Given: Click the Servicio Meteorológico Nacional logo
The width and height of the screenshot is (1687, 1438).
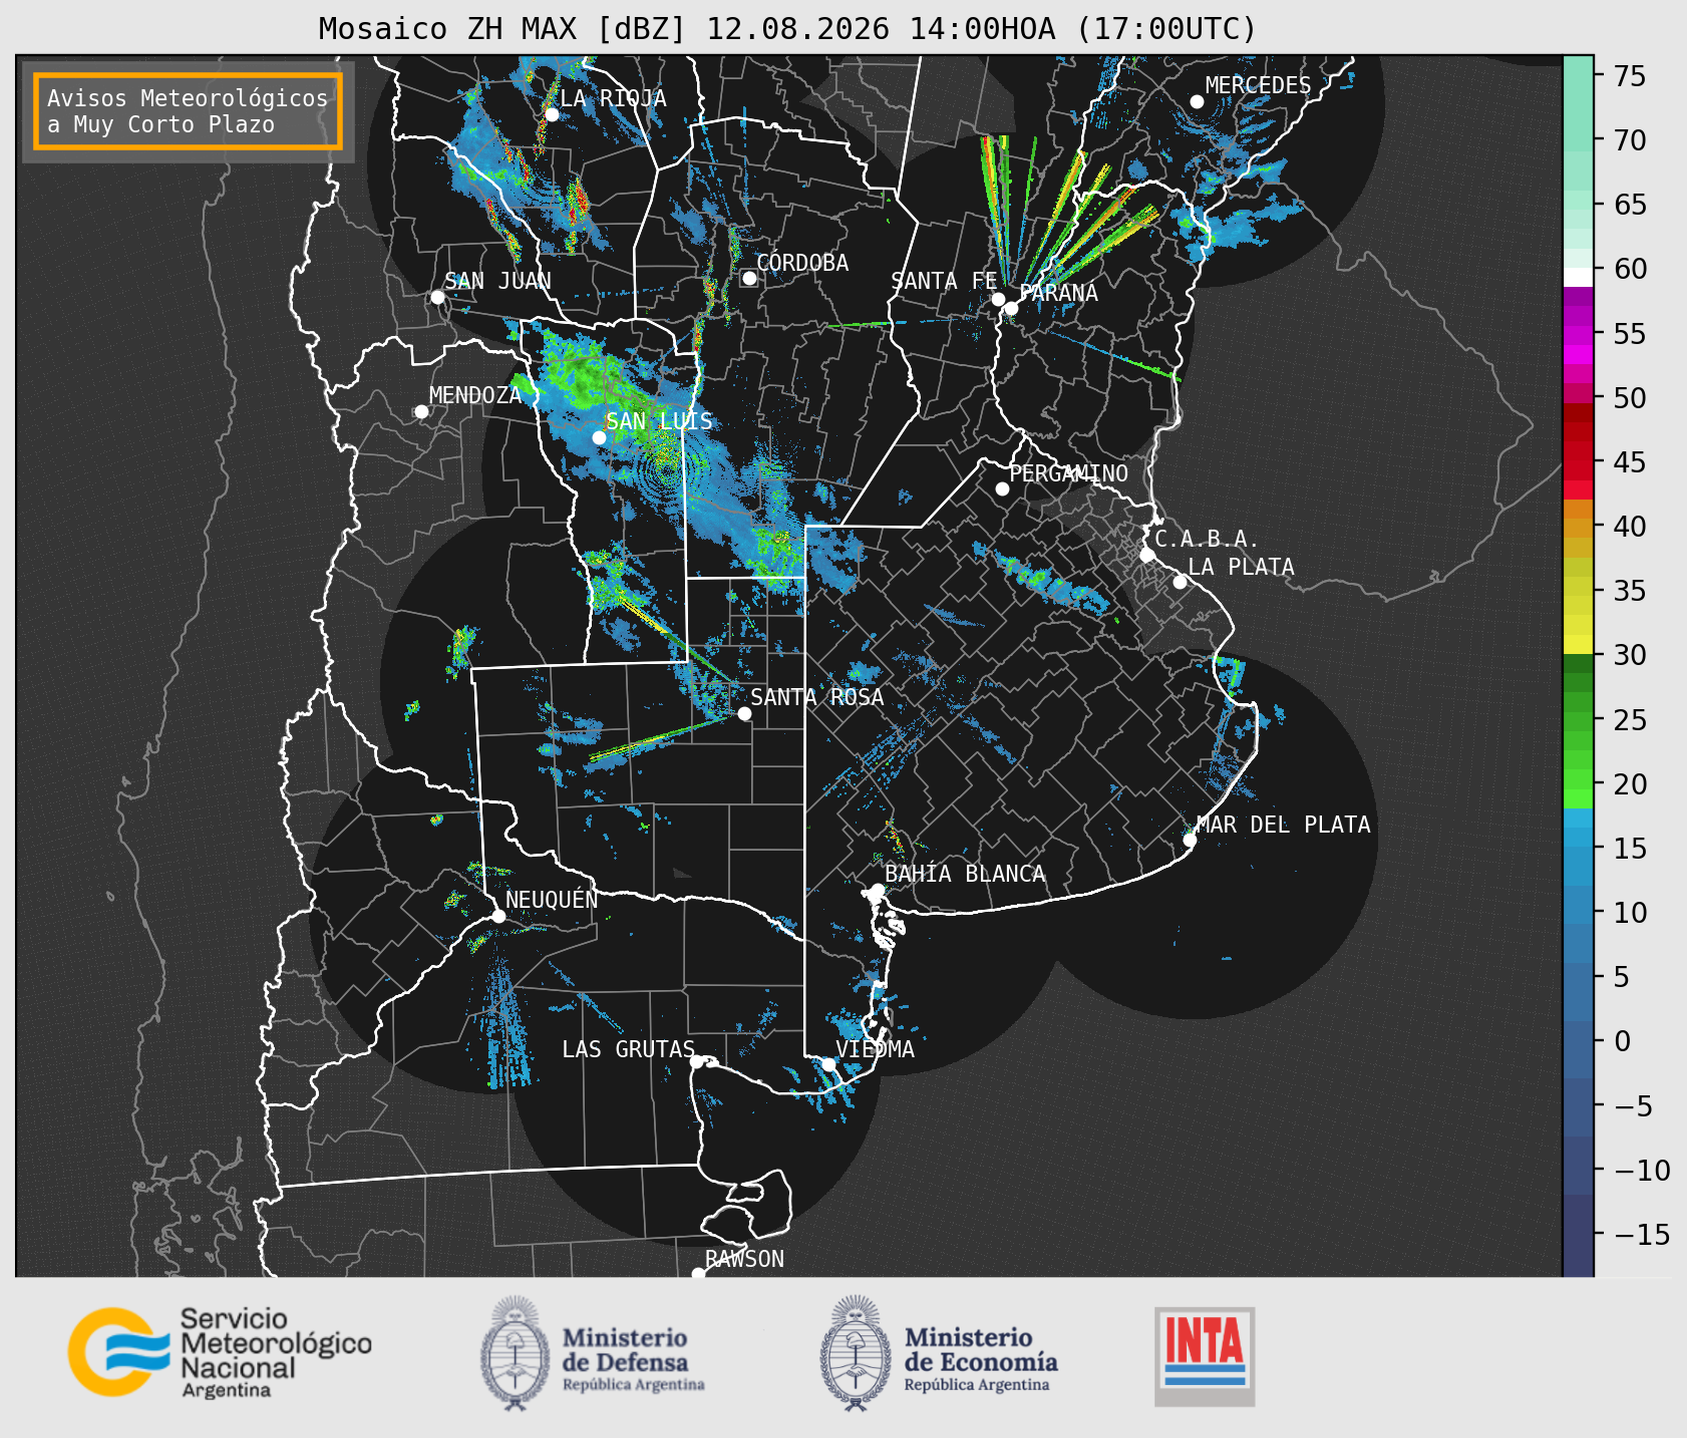Looking at the screenshot, I should tap(219, 1351).
